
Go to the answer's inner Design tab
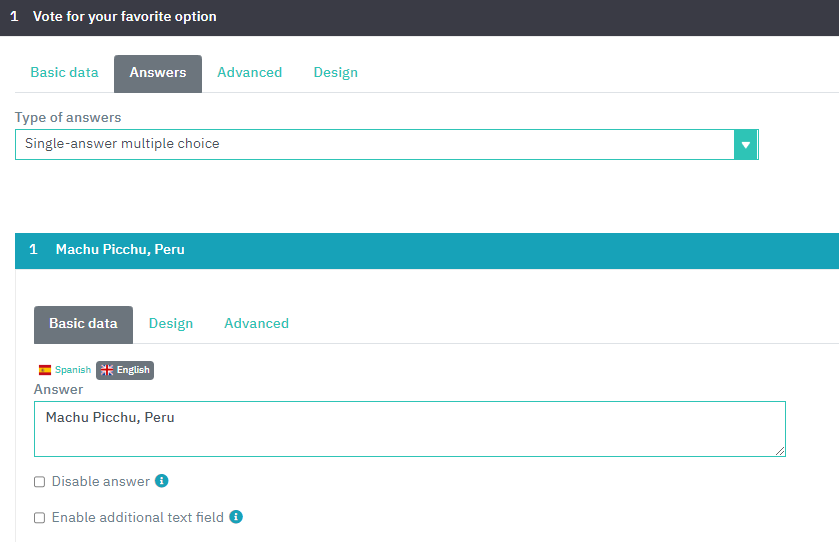[x=171, y=324]
